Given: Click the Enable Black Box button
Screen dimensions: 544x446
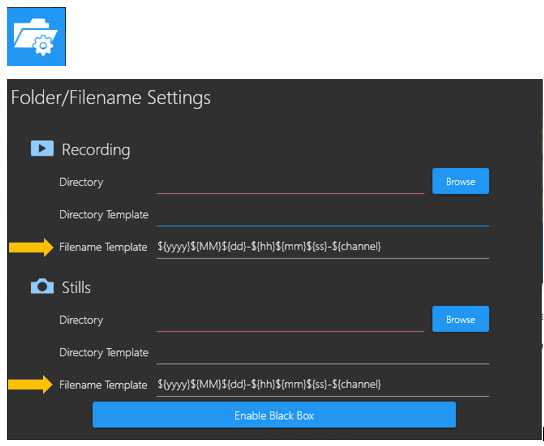Looking at the screenshot, I should point(274,415).
